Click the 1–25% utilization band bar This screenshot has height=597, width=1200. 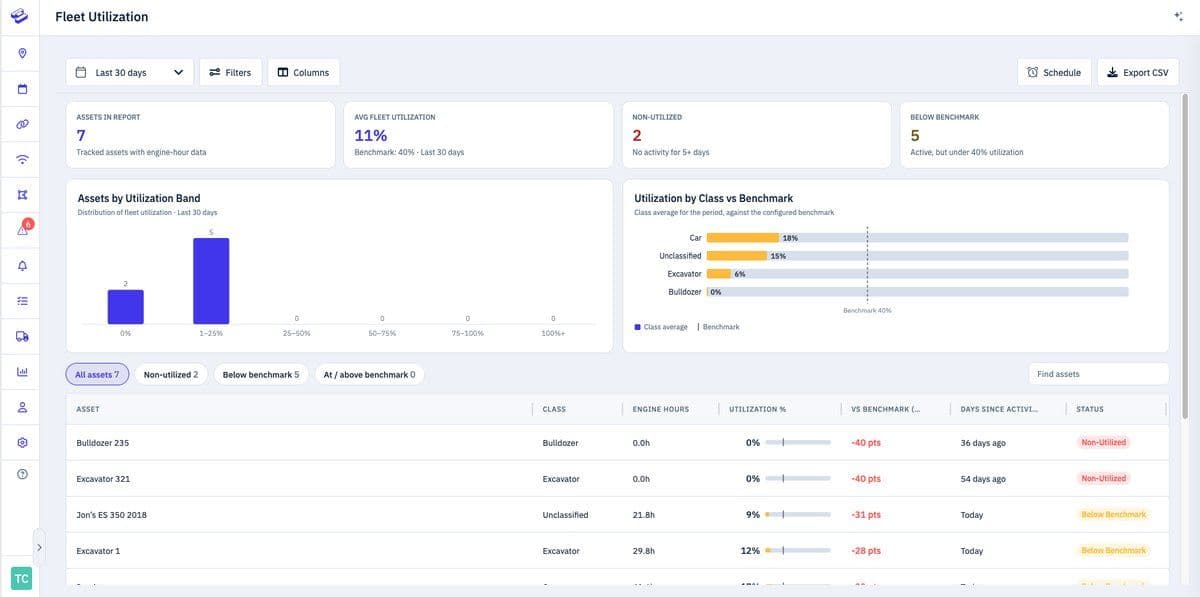211,281
